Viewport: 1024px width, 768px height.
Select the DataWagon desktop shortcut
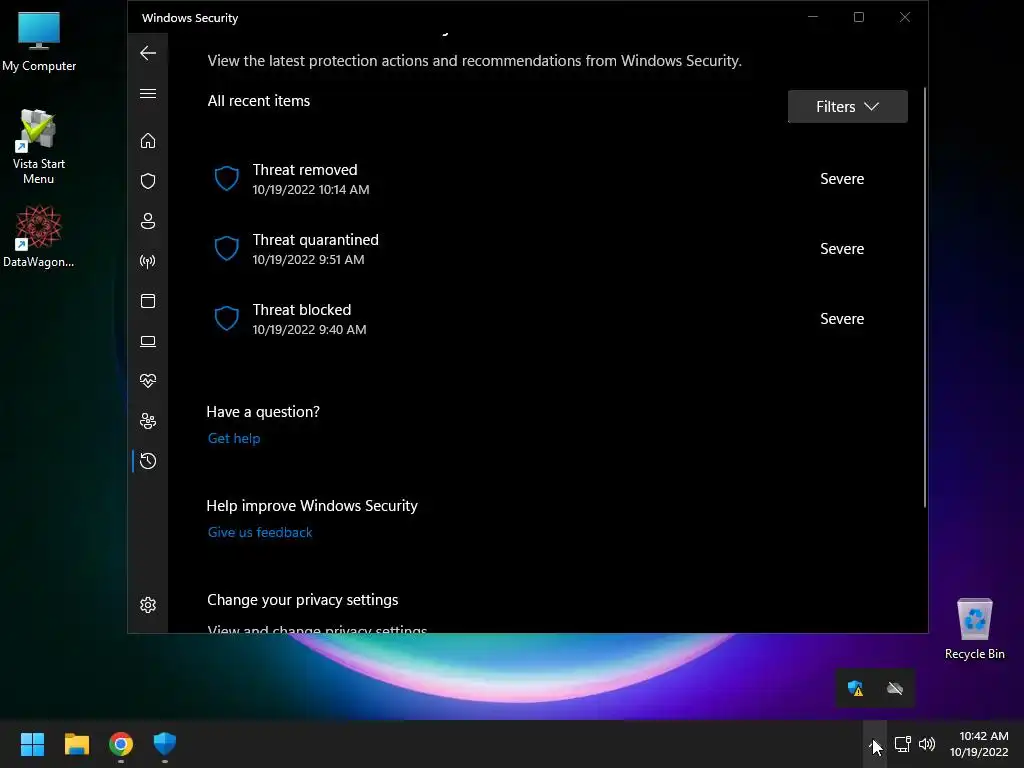coord(39,236)
